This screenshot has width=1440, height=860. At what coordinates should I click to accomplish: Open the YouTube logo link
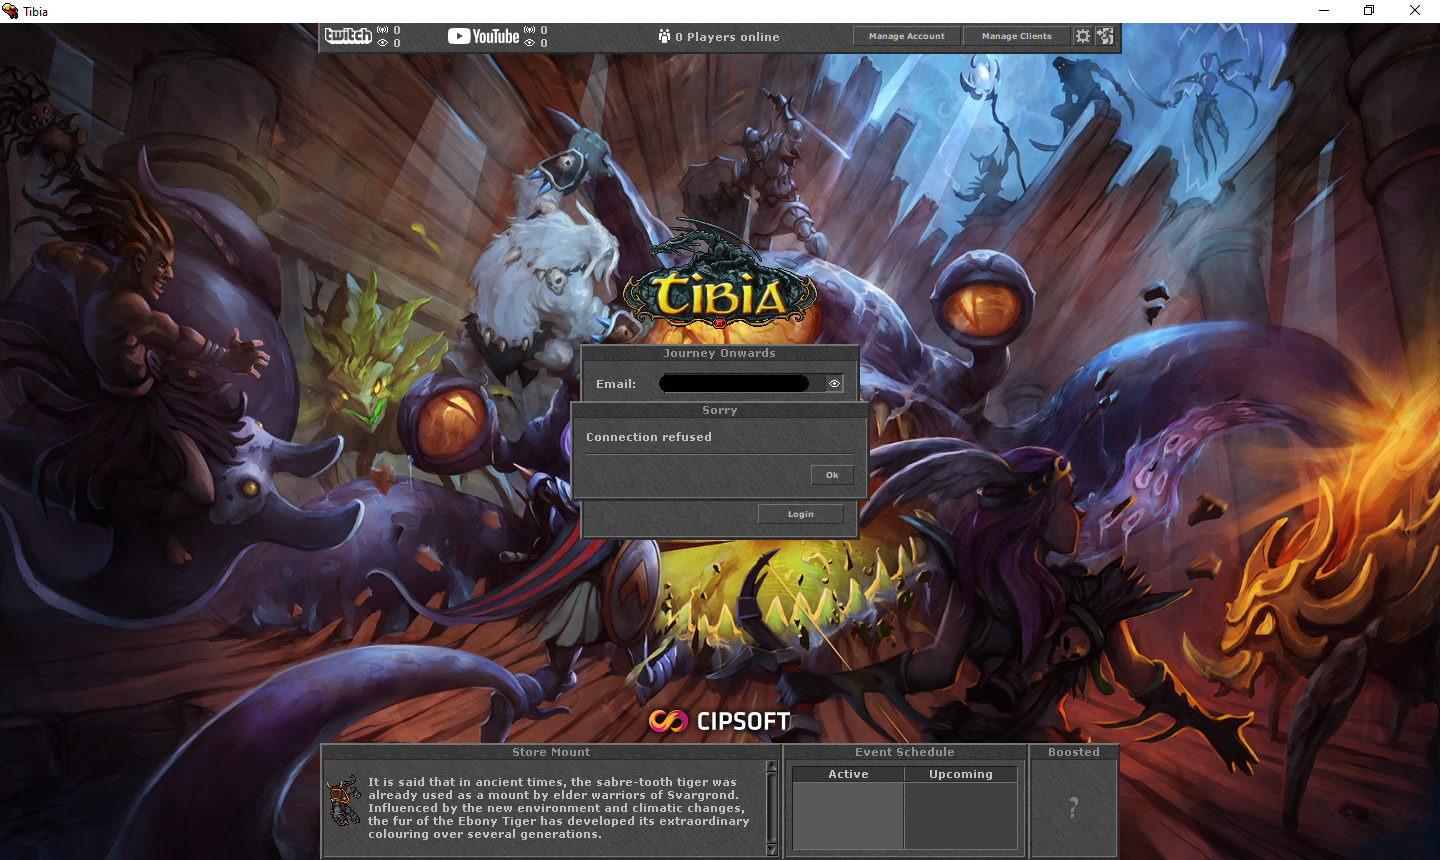pyautogui.click(x=483, y=36)
